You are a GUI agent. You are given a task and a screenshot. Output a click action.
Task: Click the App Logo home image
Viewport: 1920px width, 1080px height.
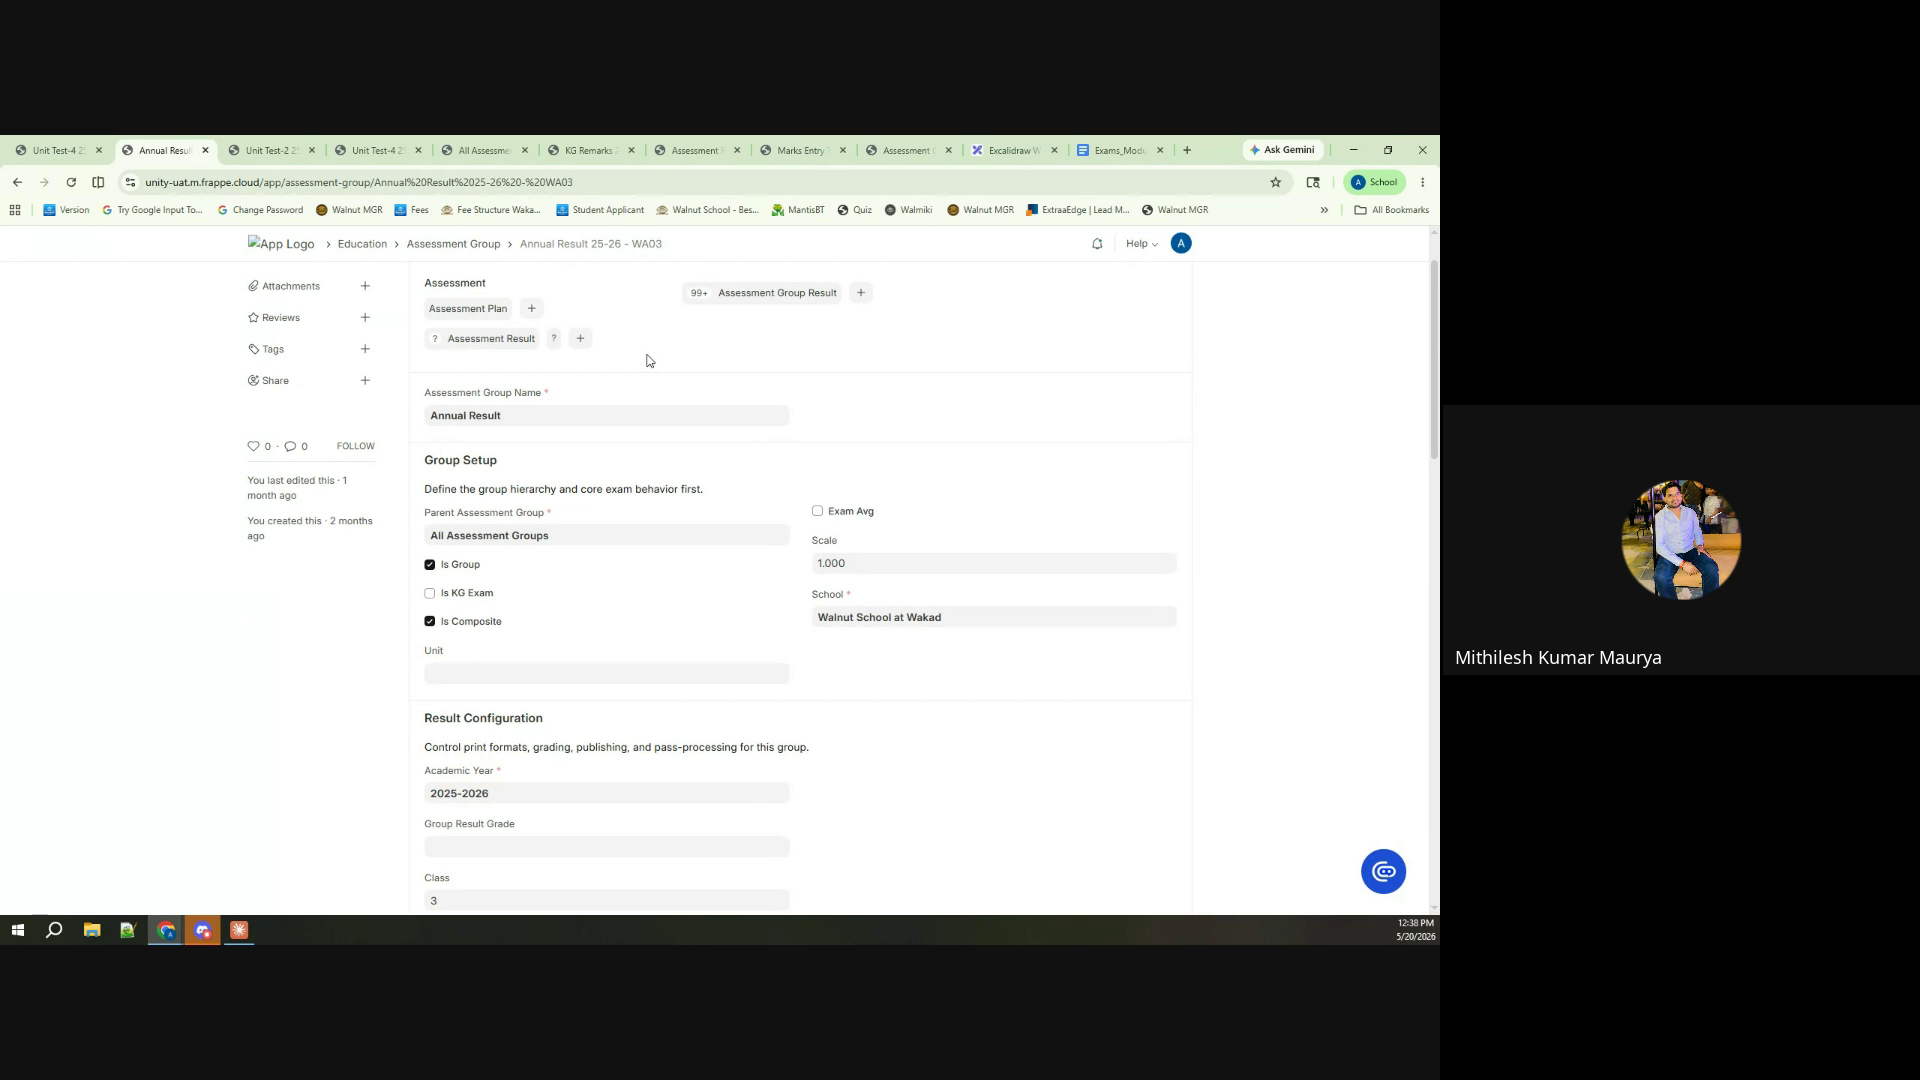[281, 244]
